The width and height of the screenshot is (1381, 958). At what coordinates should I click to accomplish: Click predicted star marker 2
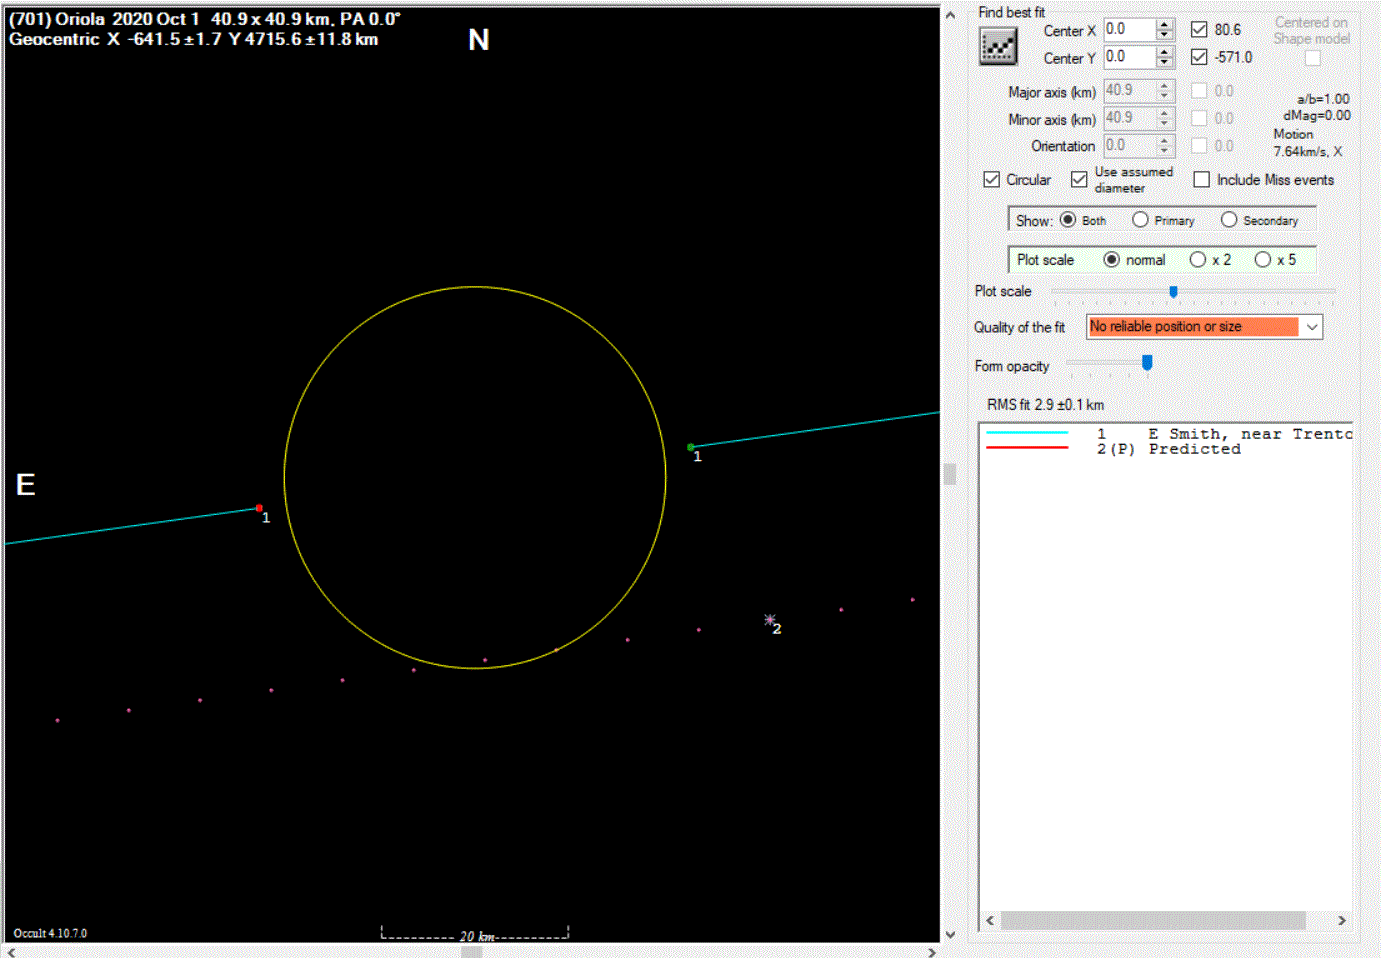point(769,620)
